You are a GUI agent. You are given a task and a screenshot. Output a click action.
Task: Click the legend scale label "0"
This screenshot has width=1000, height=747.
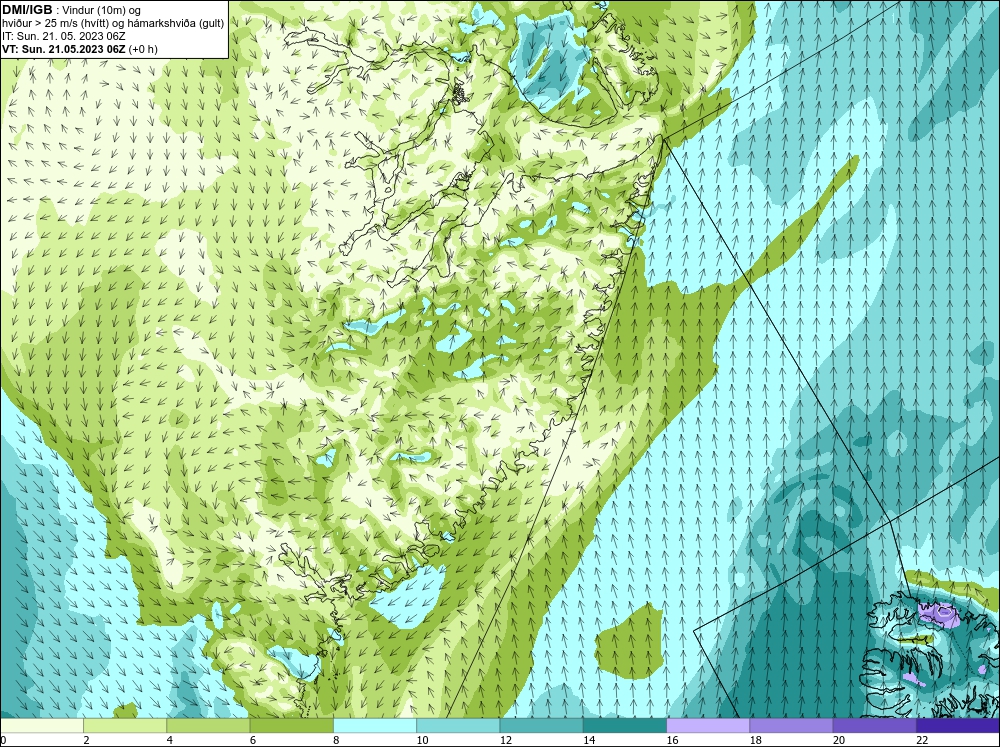(x=3, y=740)
